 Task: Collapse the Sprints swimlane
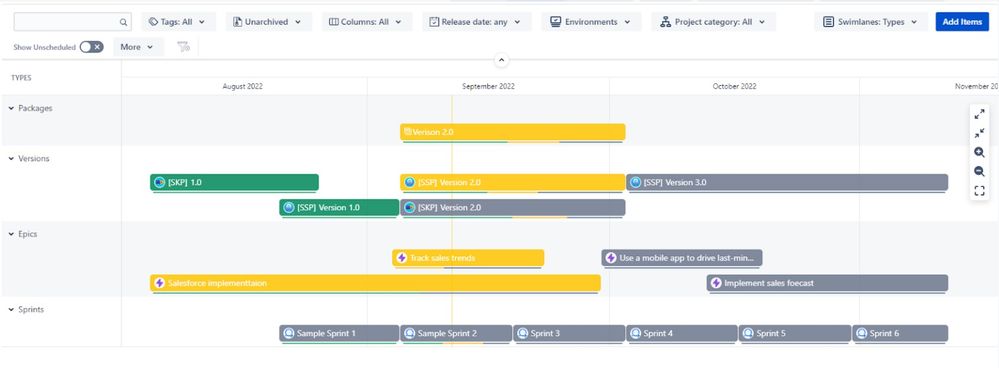point(11,309)
